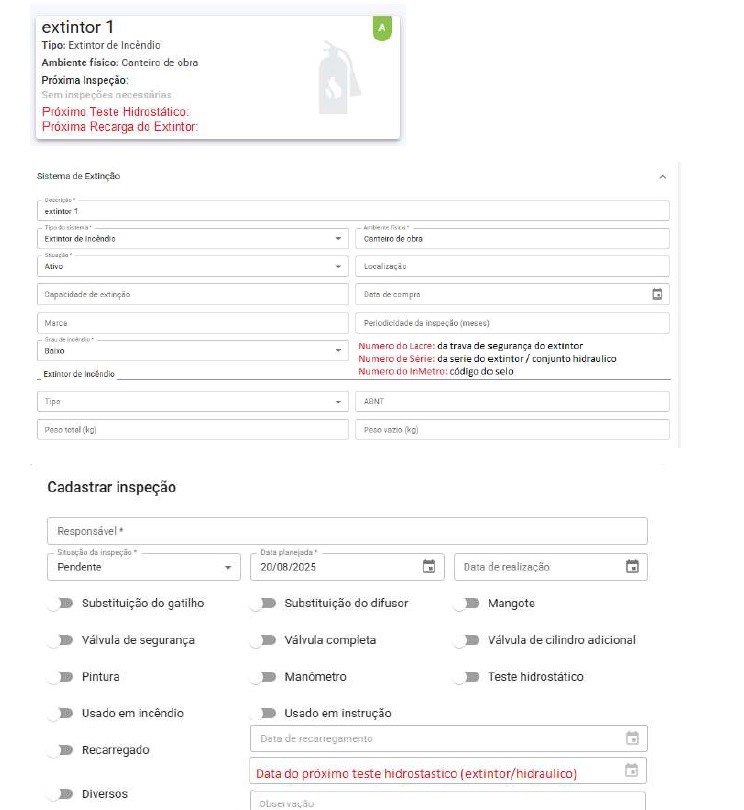This screenshot has height=810, width=744.
Task: Enable the Manômetro switch
Action: (x=264, y=677)
